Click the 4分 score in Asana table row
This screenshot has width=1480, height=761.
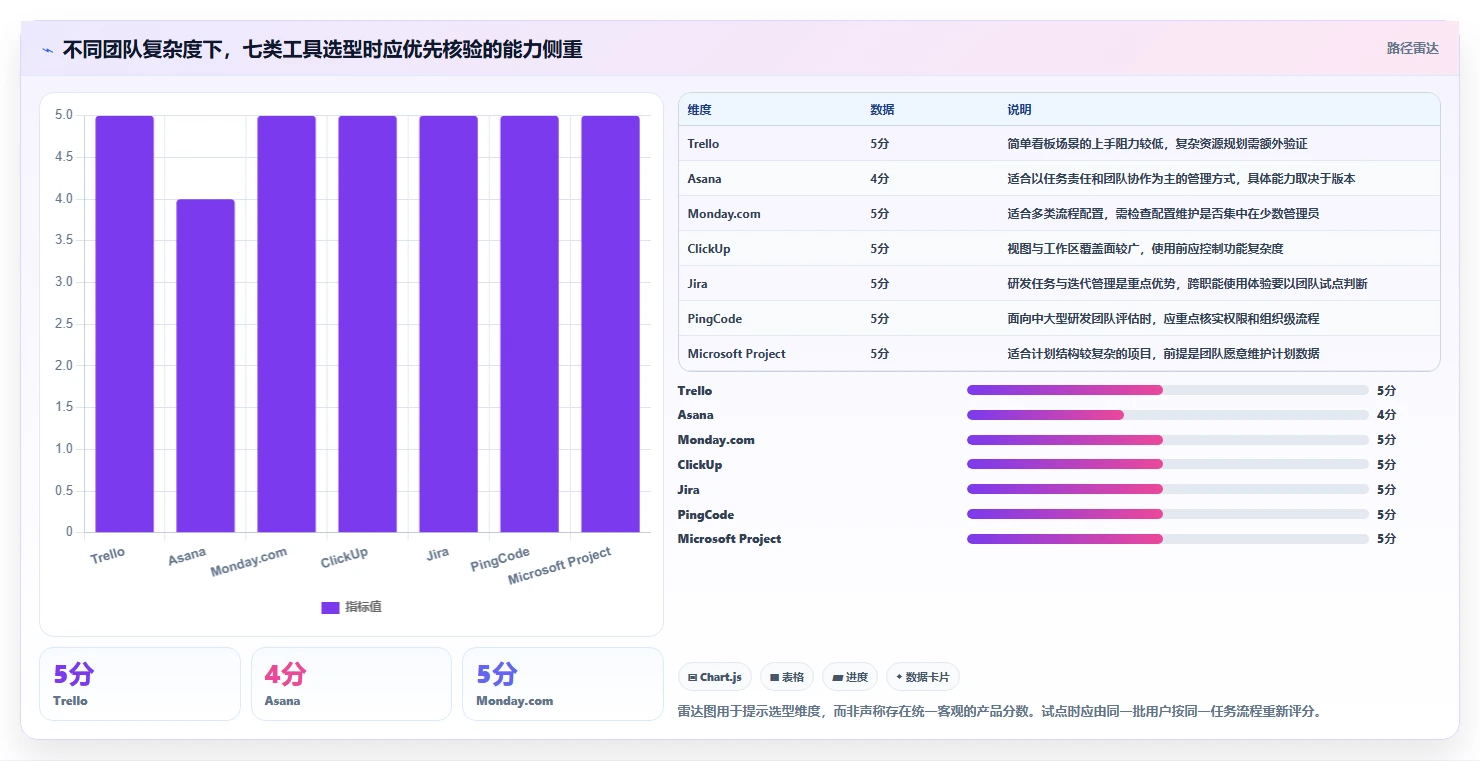pos(879,179)
